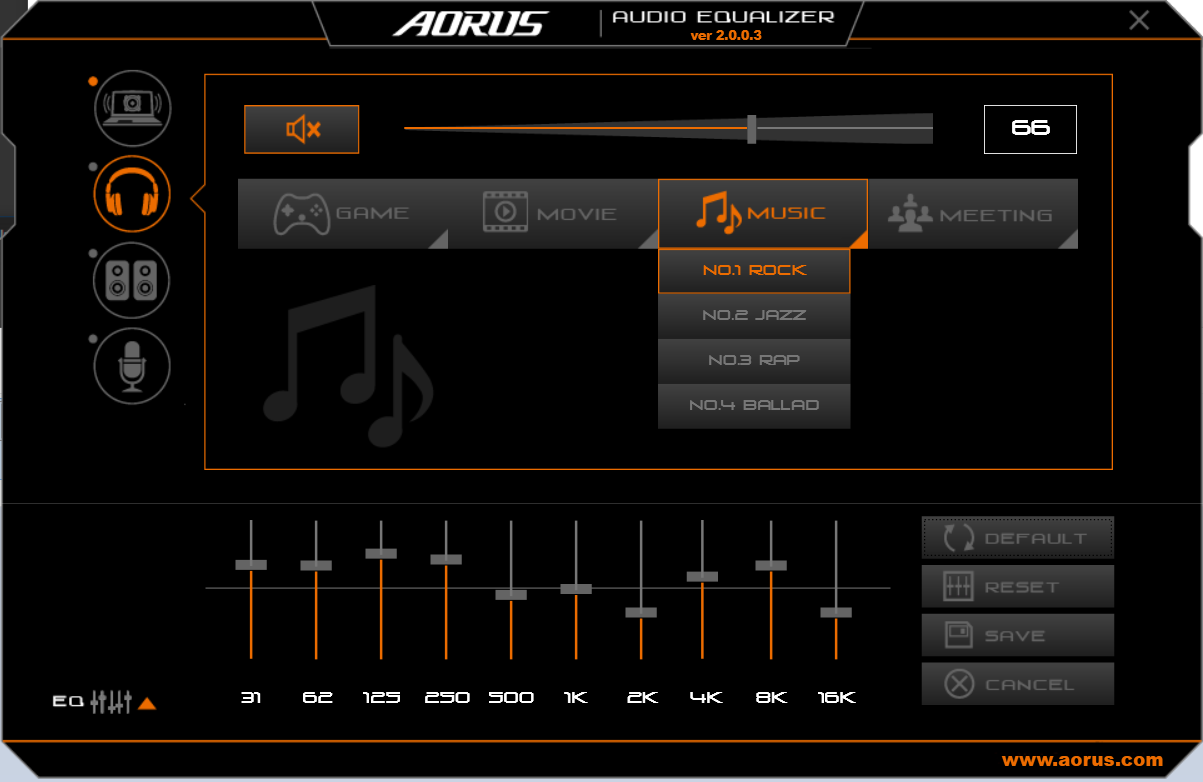1203x782 pixels.
Task: Click the volume value field showing 66
Action: pos(1030,129)
